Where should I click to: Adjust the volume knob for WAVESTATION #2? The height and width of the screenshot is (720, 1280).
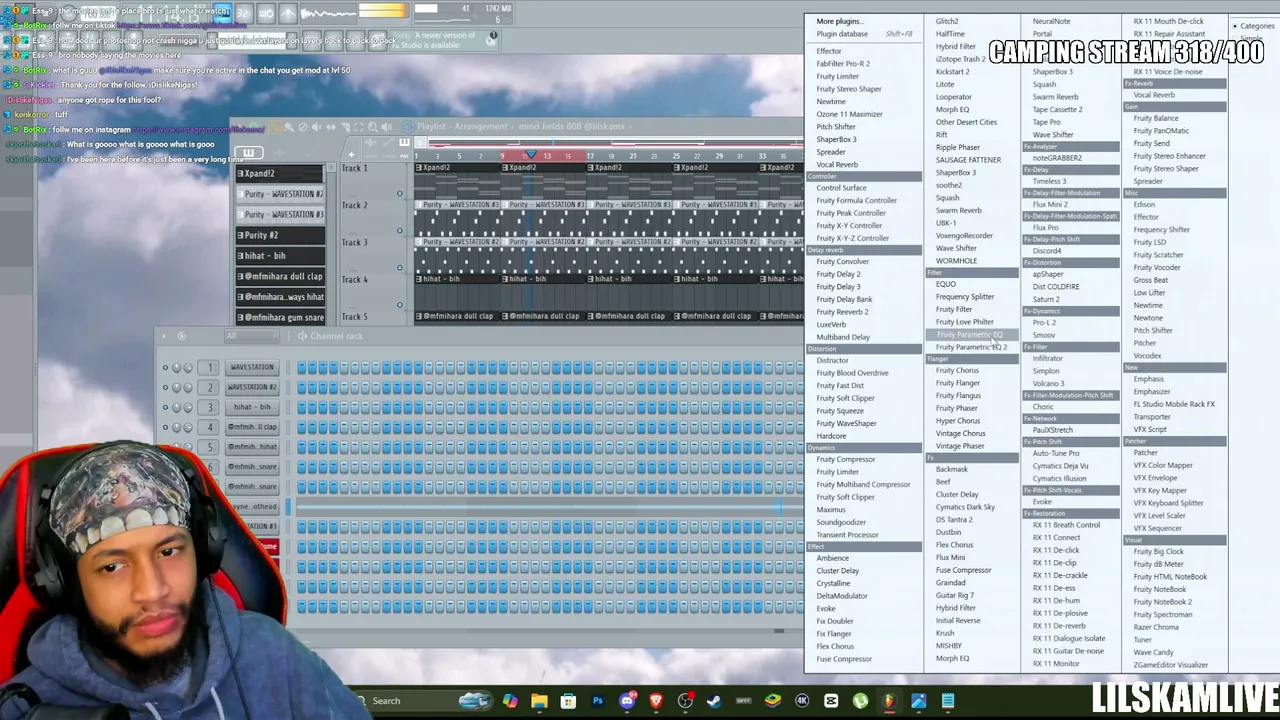(188, 387)
